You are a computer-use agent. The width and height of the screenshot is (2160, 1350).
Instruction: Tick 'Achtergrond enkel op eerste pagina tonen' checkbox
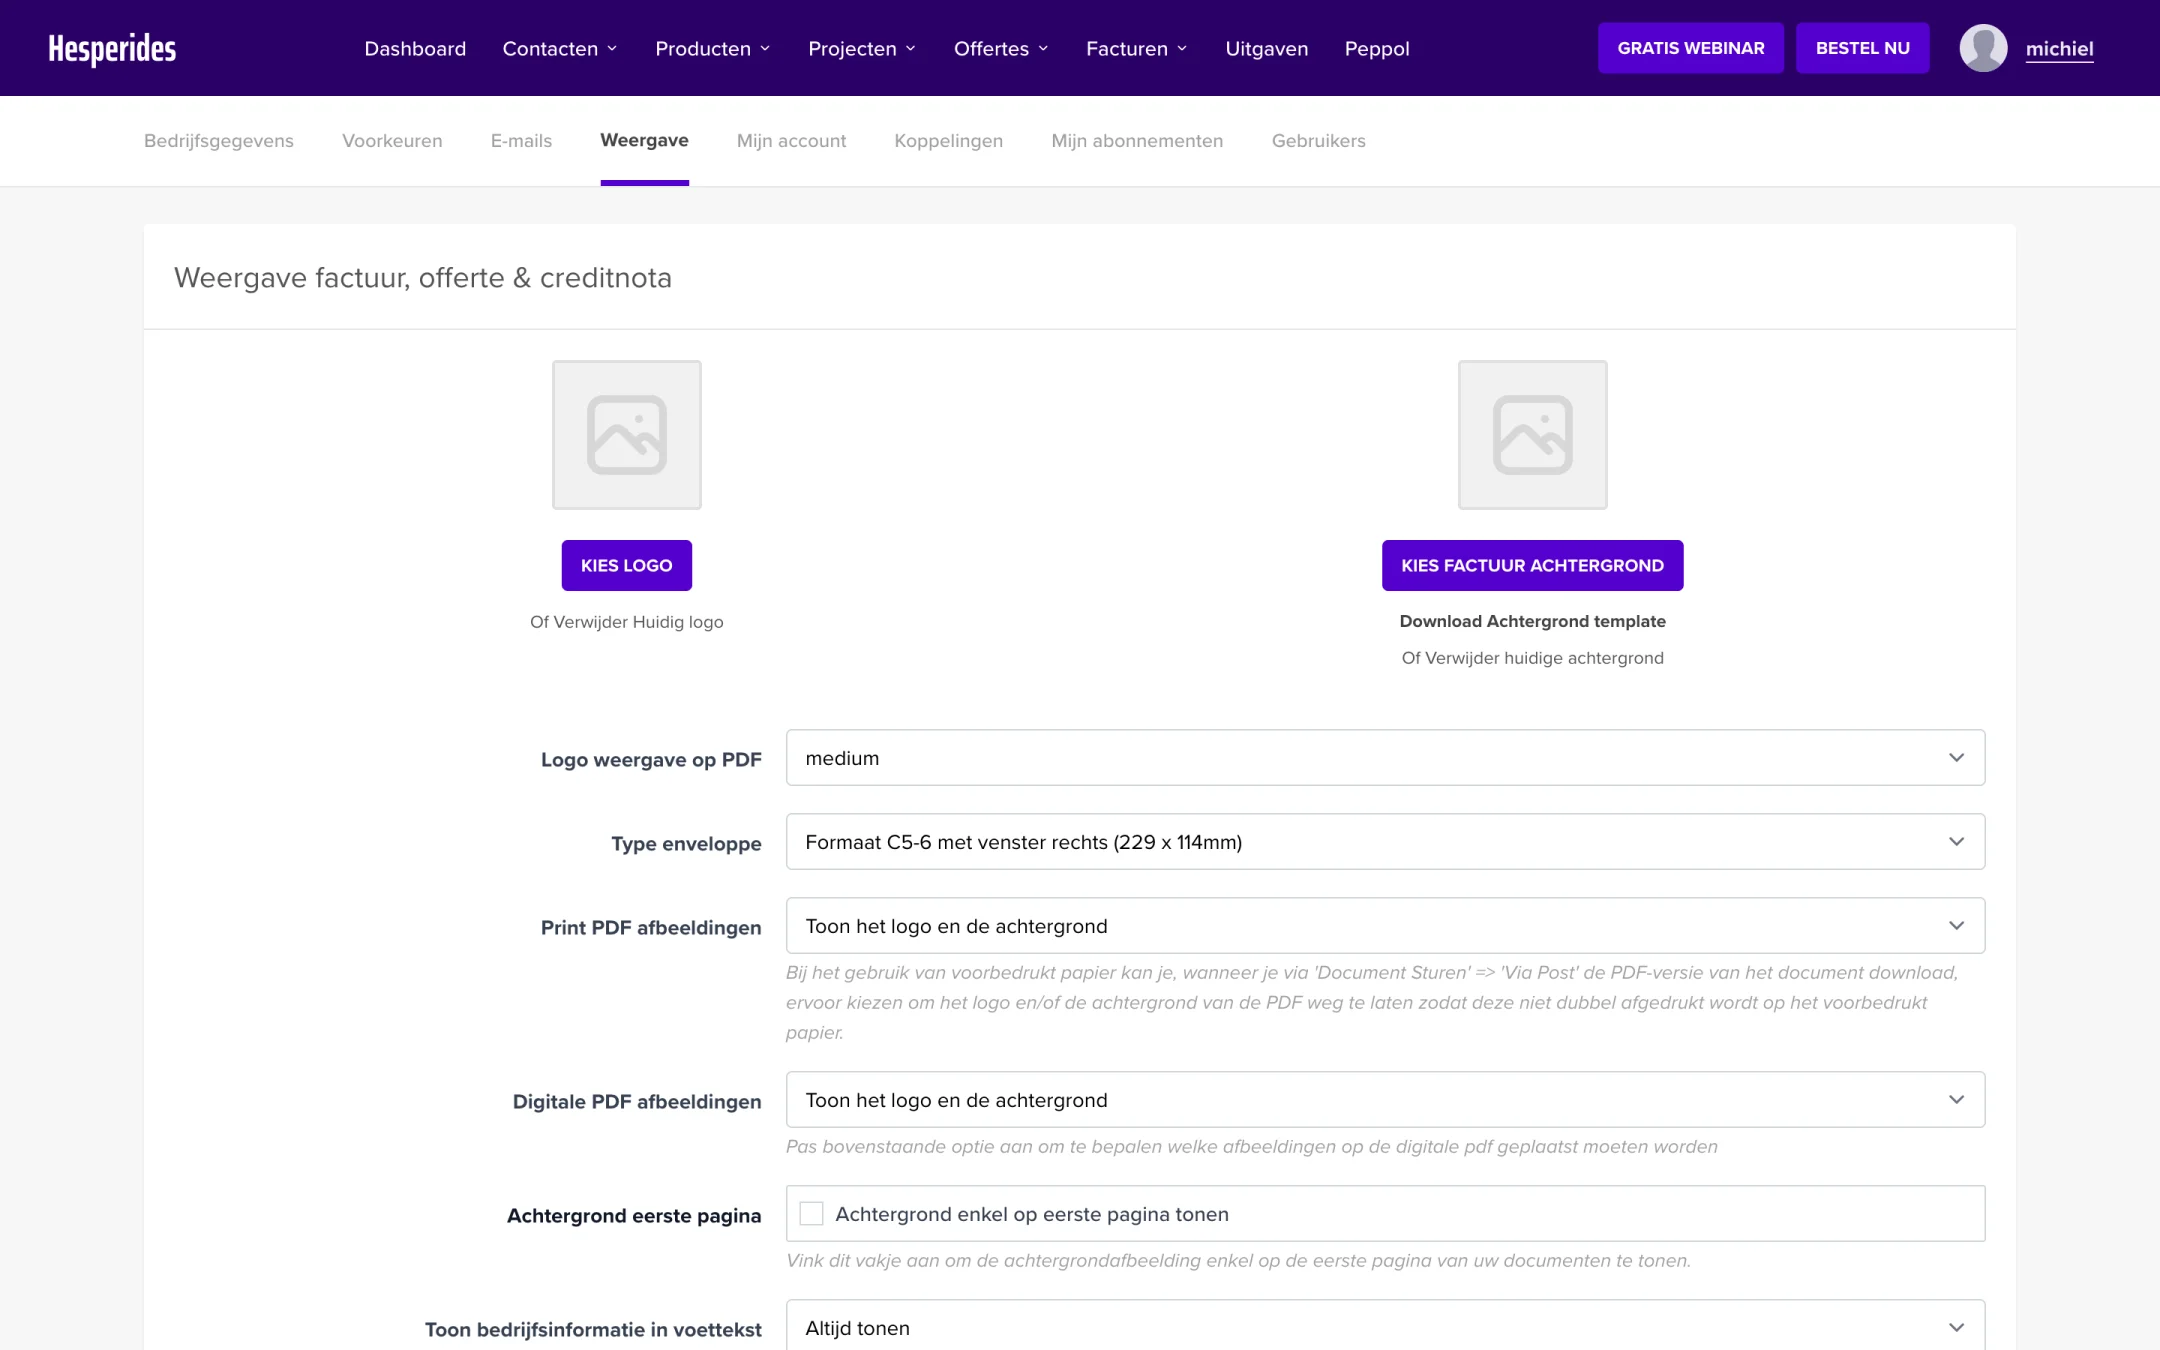812,1214
